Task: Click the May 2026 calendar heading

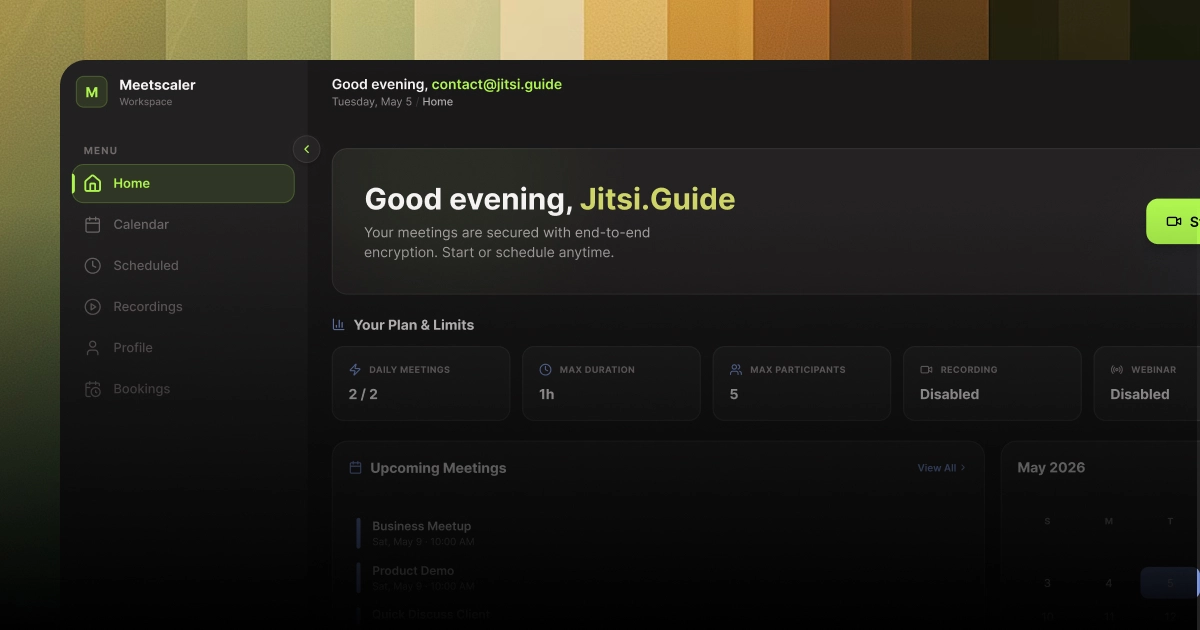Action: click(1051, 468)
